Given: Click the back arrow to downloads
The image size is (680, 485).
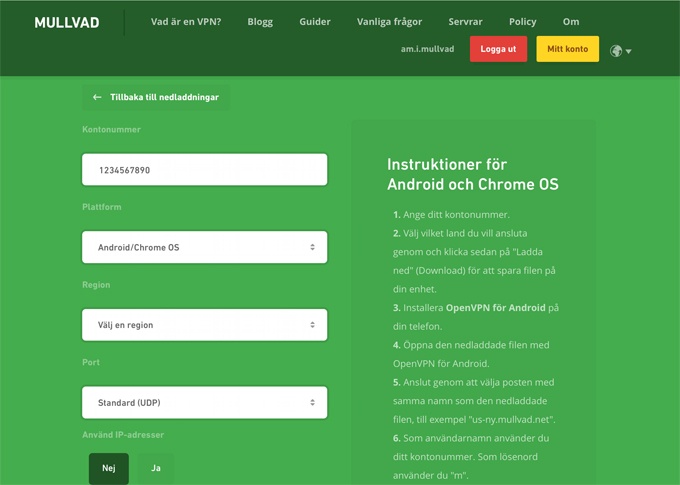Looking at the screenshot, I should [x=97, y=98].
